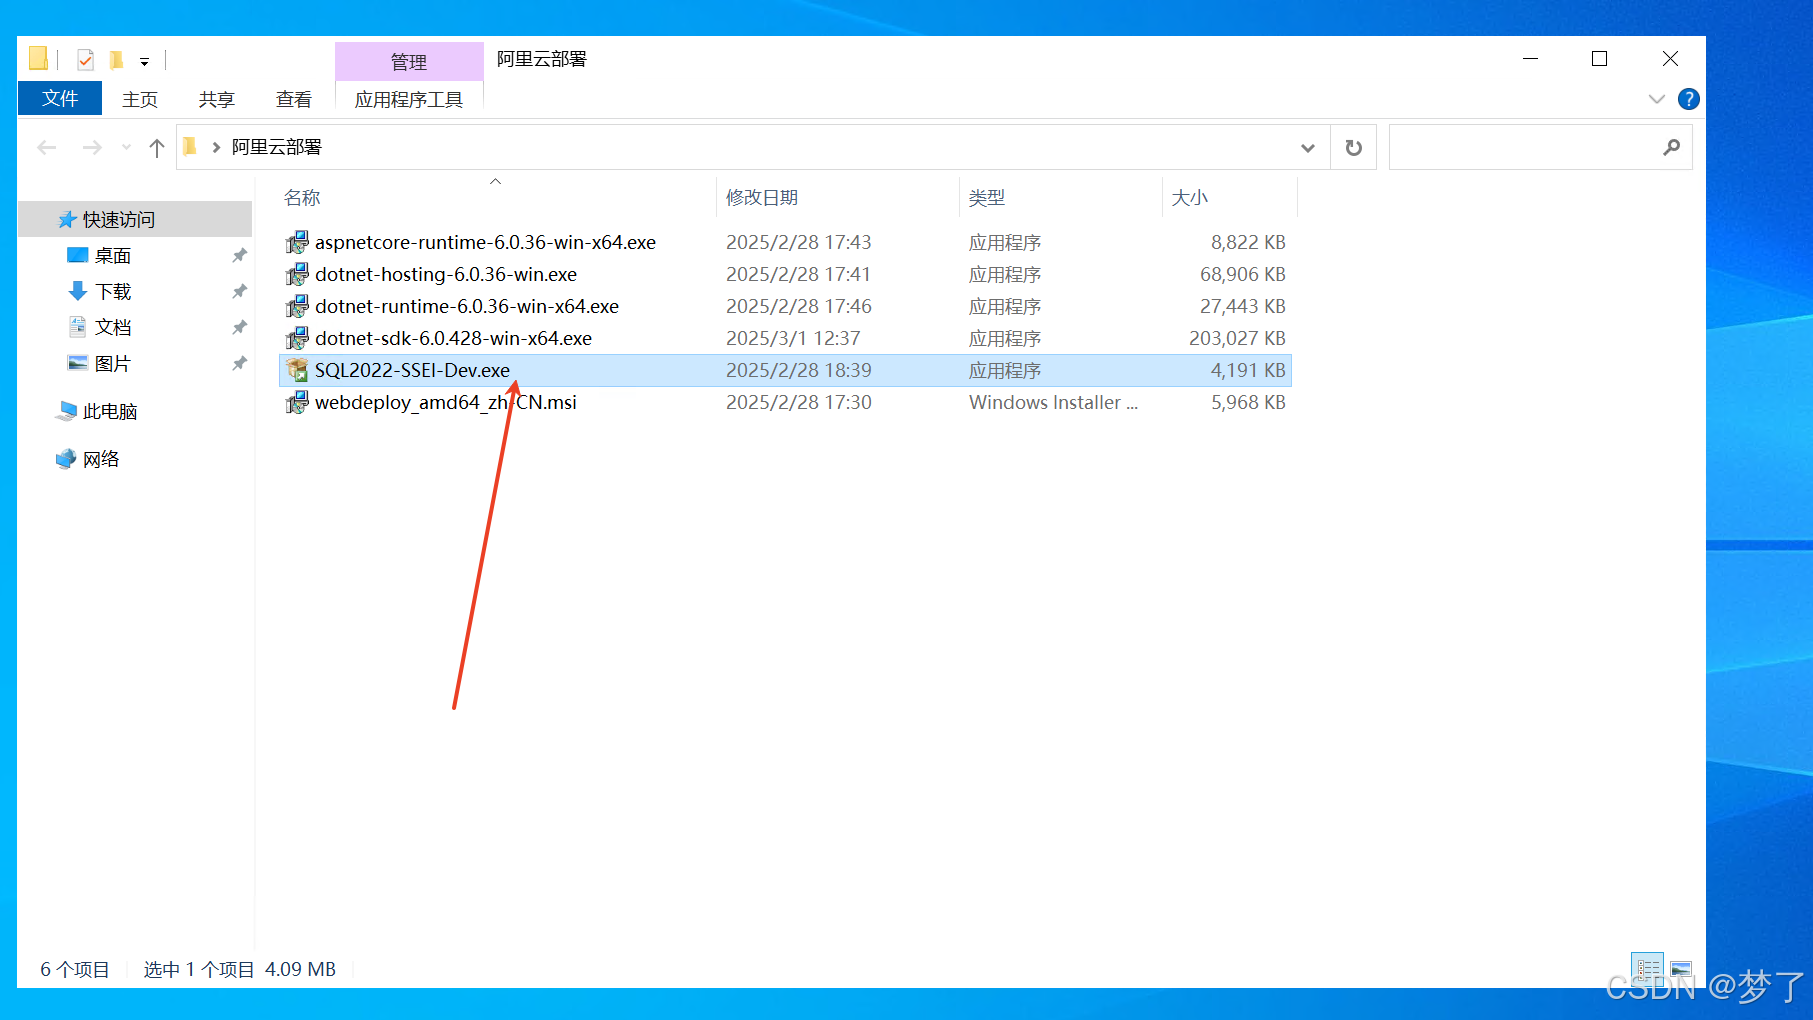Image resolution: width=1813 pixels, height=1020 pixels.
Task: Expand the address bar history dropdown
Action: click(1307, 148)
